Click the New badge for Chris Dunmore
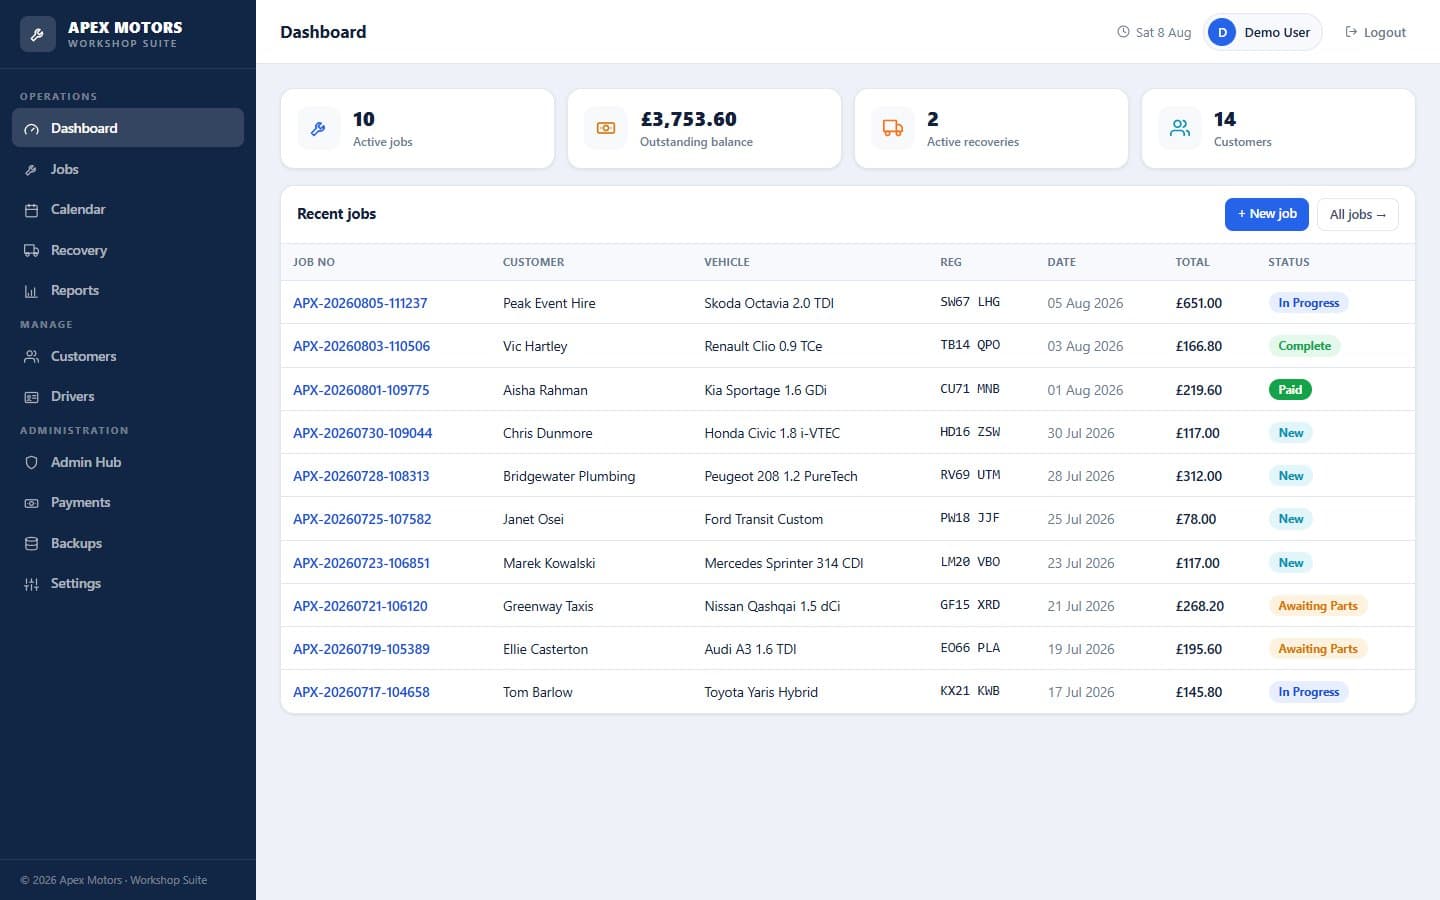 click(x=1291, y=433)
